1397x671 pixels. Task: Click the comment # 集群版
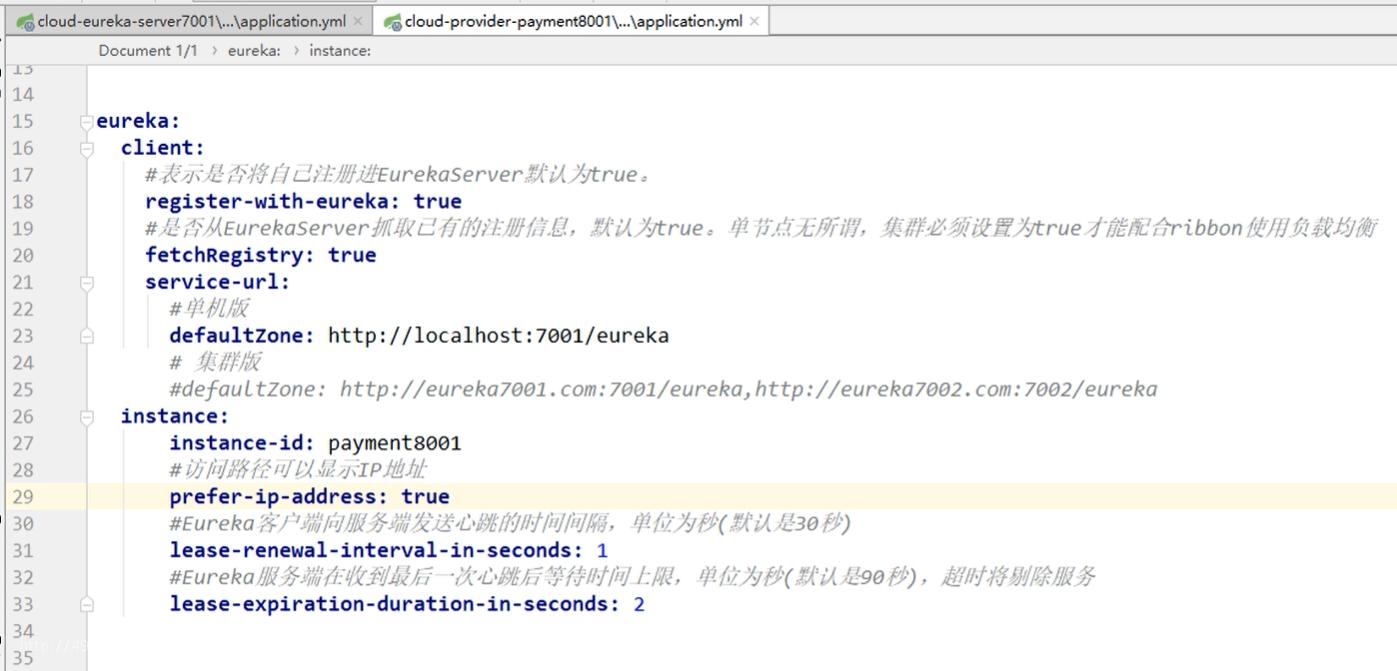coord(215,362)
